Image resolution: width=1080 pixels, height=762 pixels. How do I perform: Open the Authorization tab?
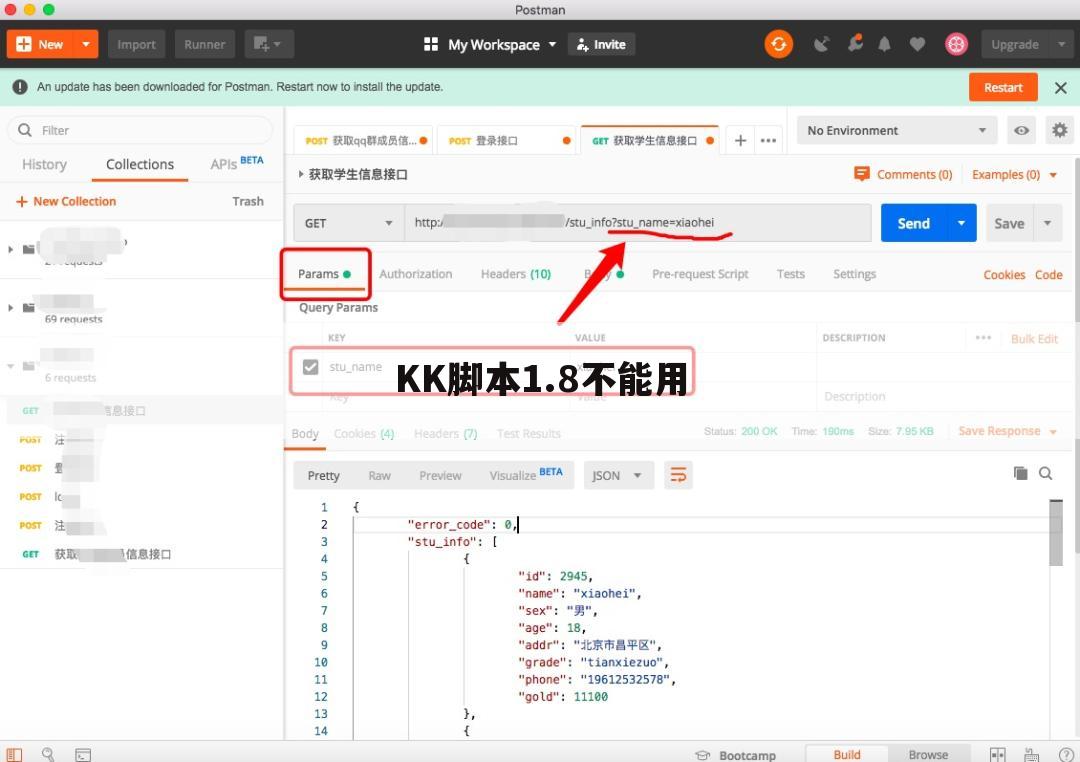415,274
